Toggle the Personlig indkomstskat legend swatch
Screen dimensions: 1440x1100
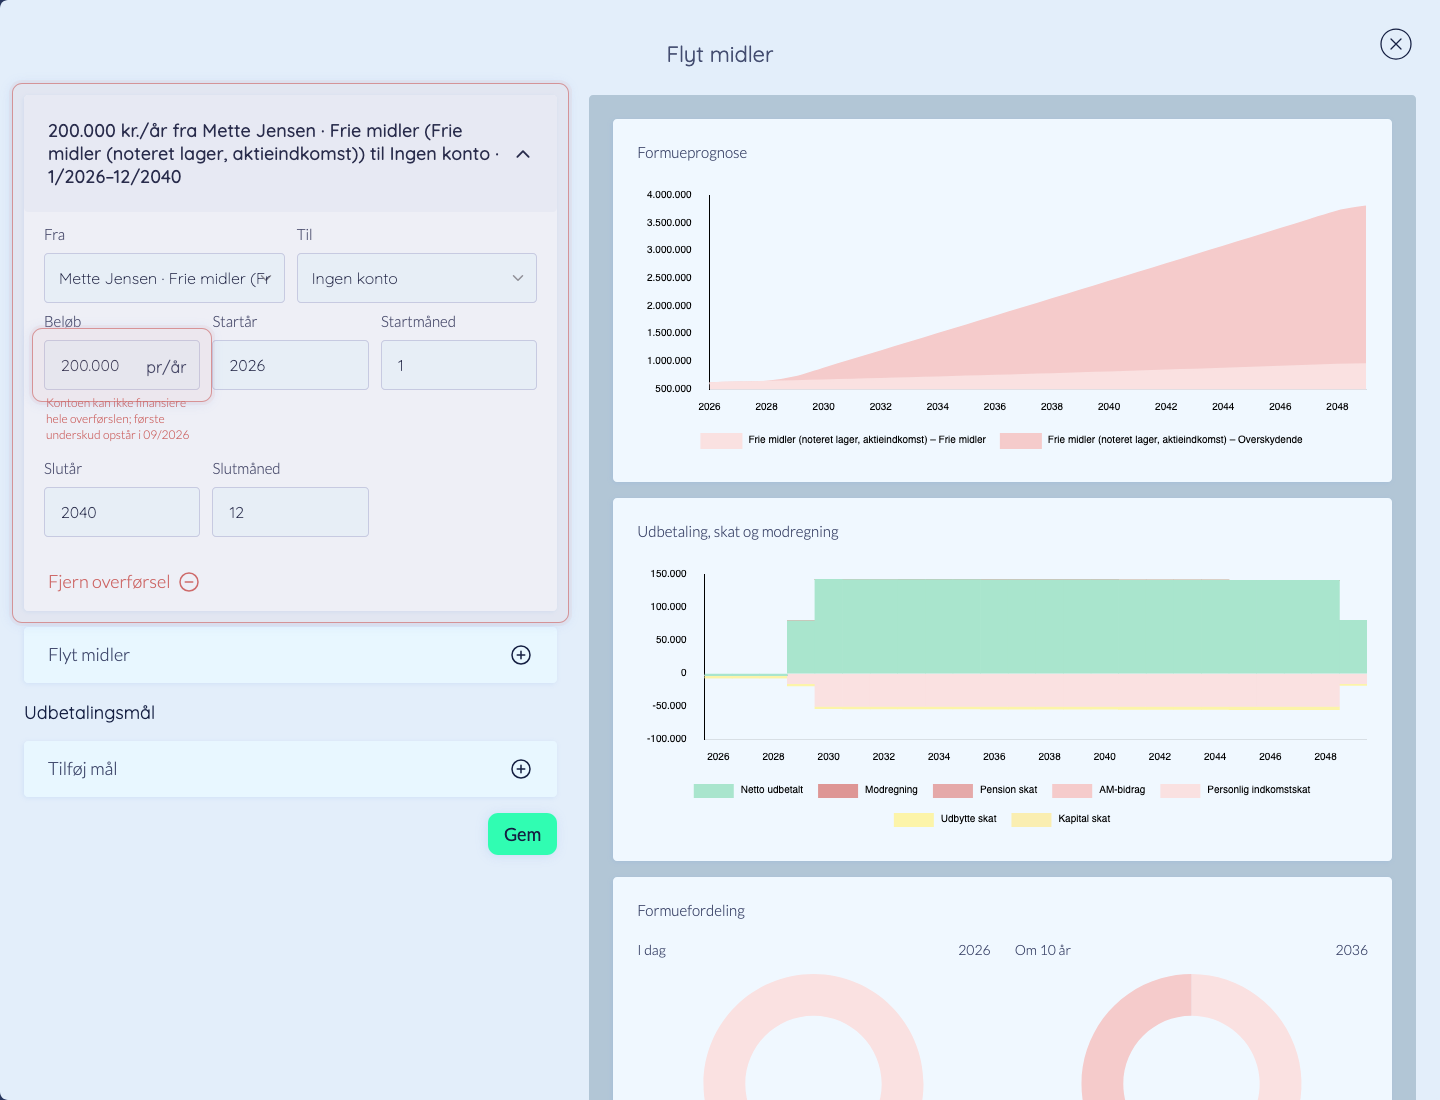[1180, 790]
